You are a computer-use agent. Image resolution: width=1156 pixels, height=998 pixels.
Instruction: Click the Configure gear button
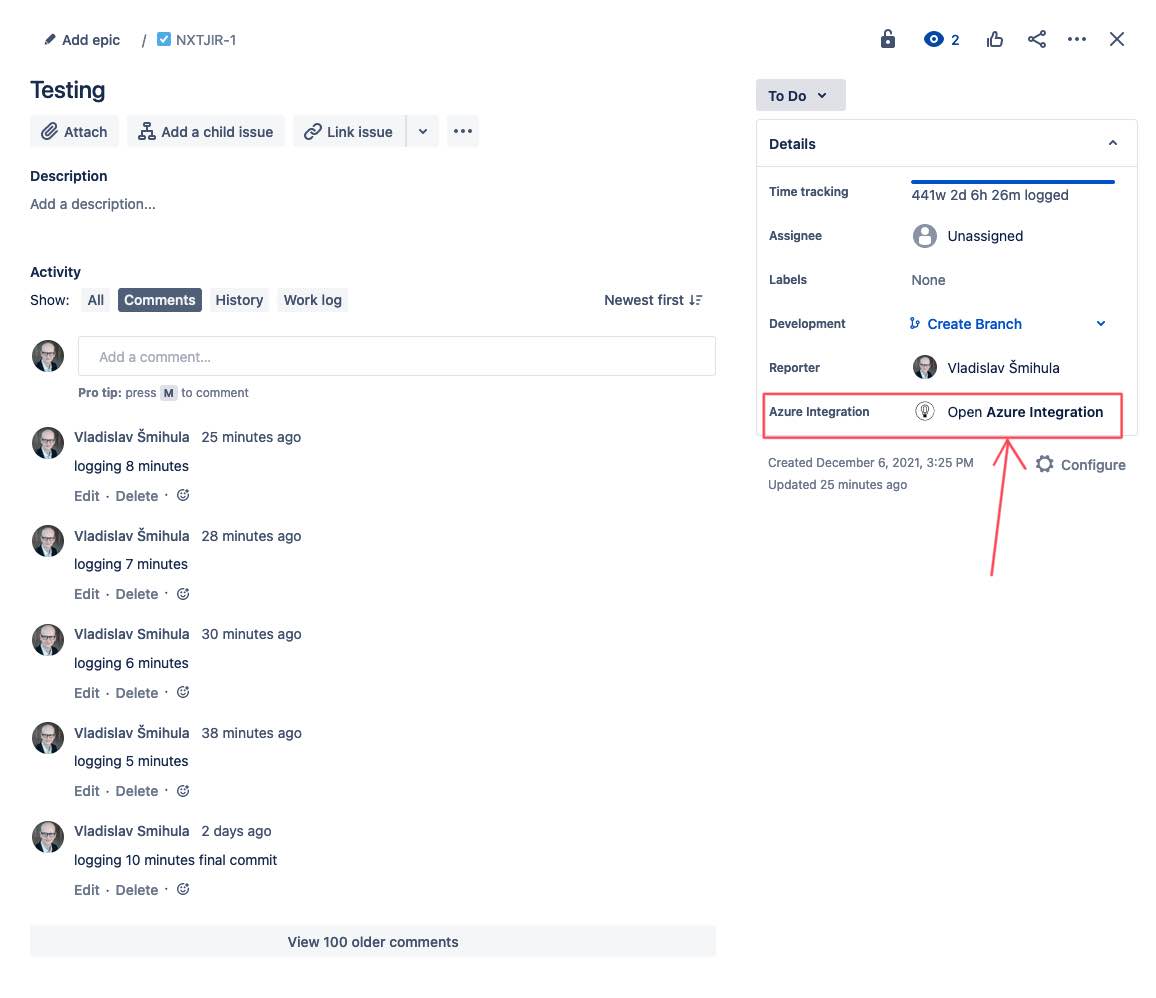[1080, 464]
